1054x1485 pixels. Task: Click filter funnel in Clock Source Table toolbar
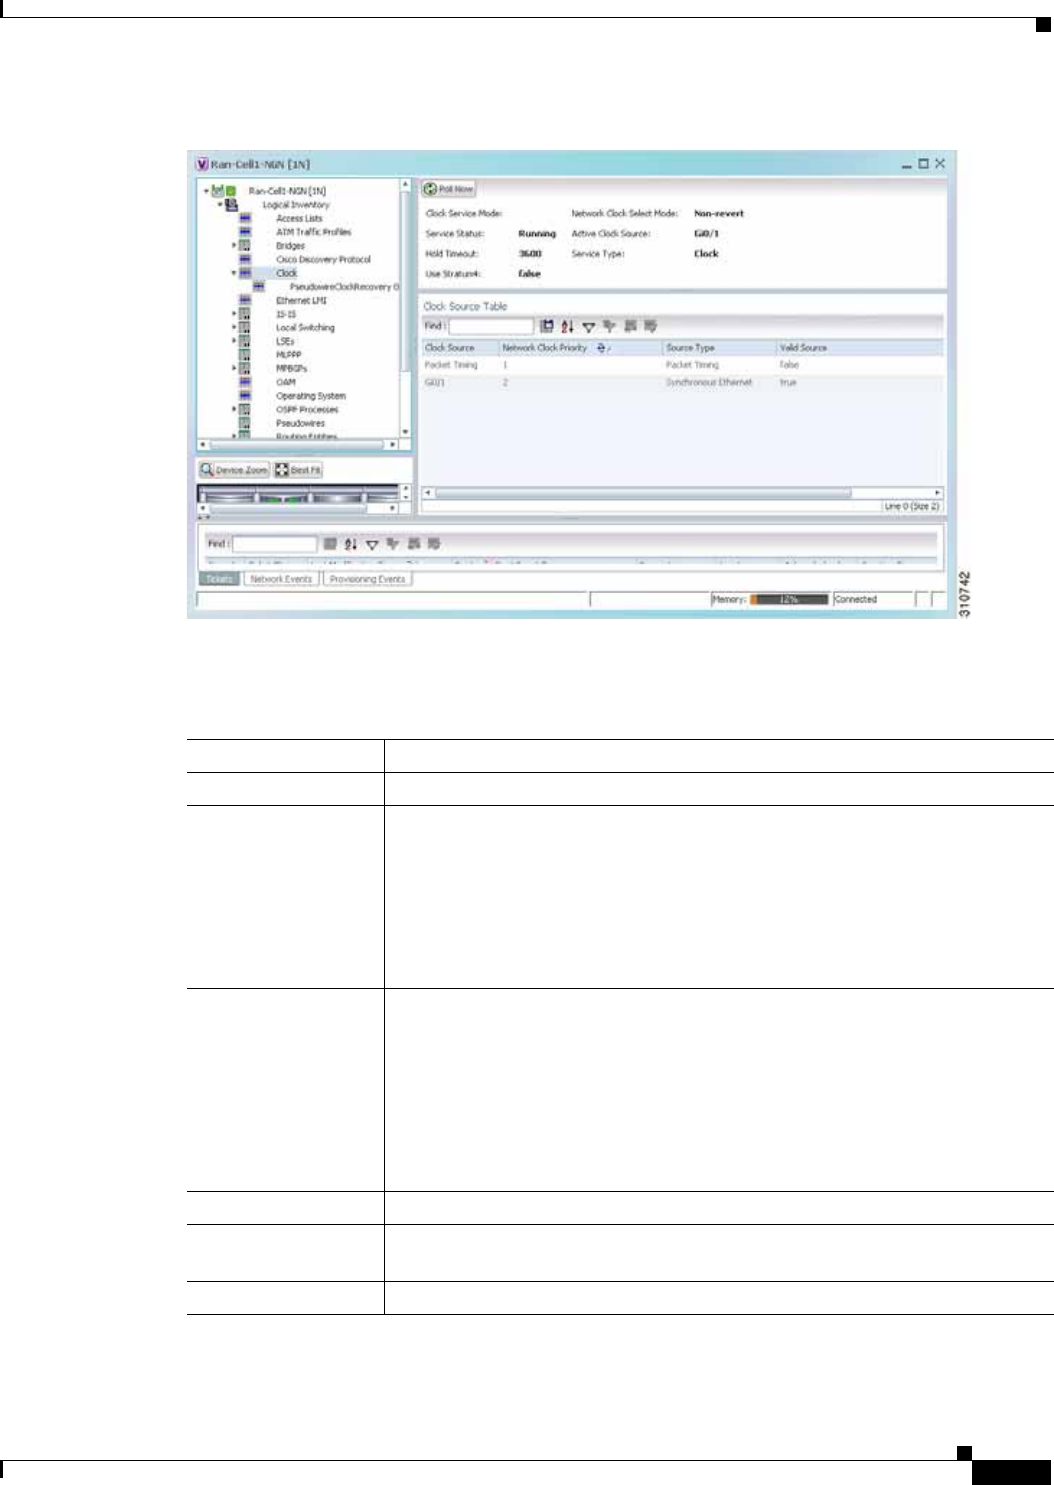[589, 326]
